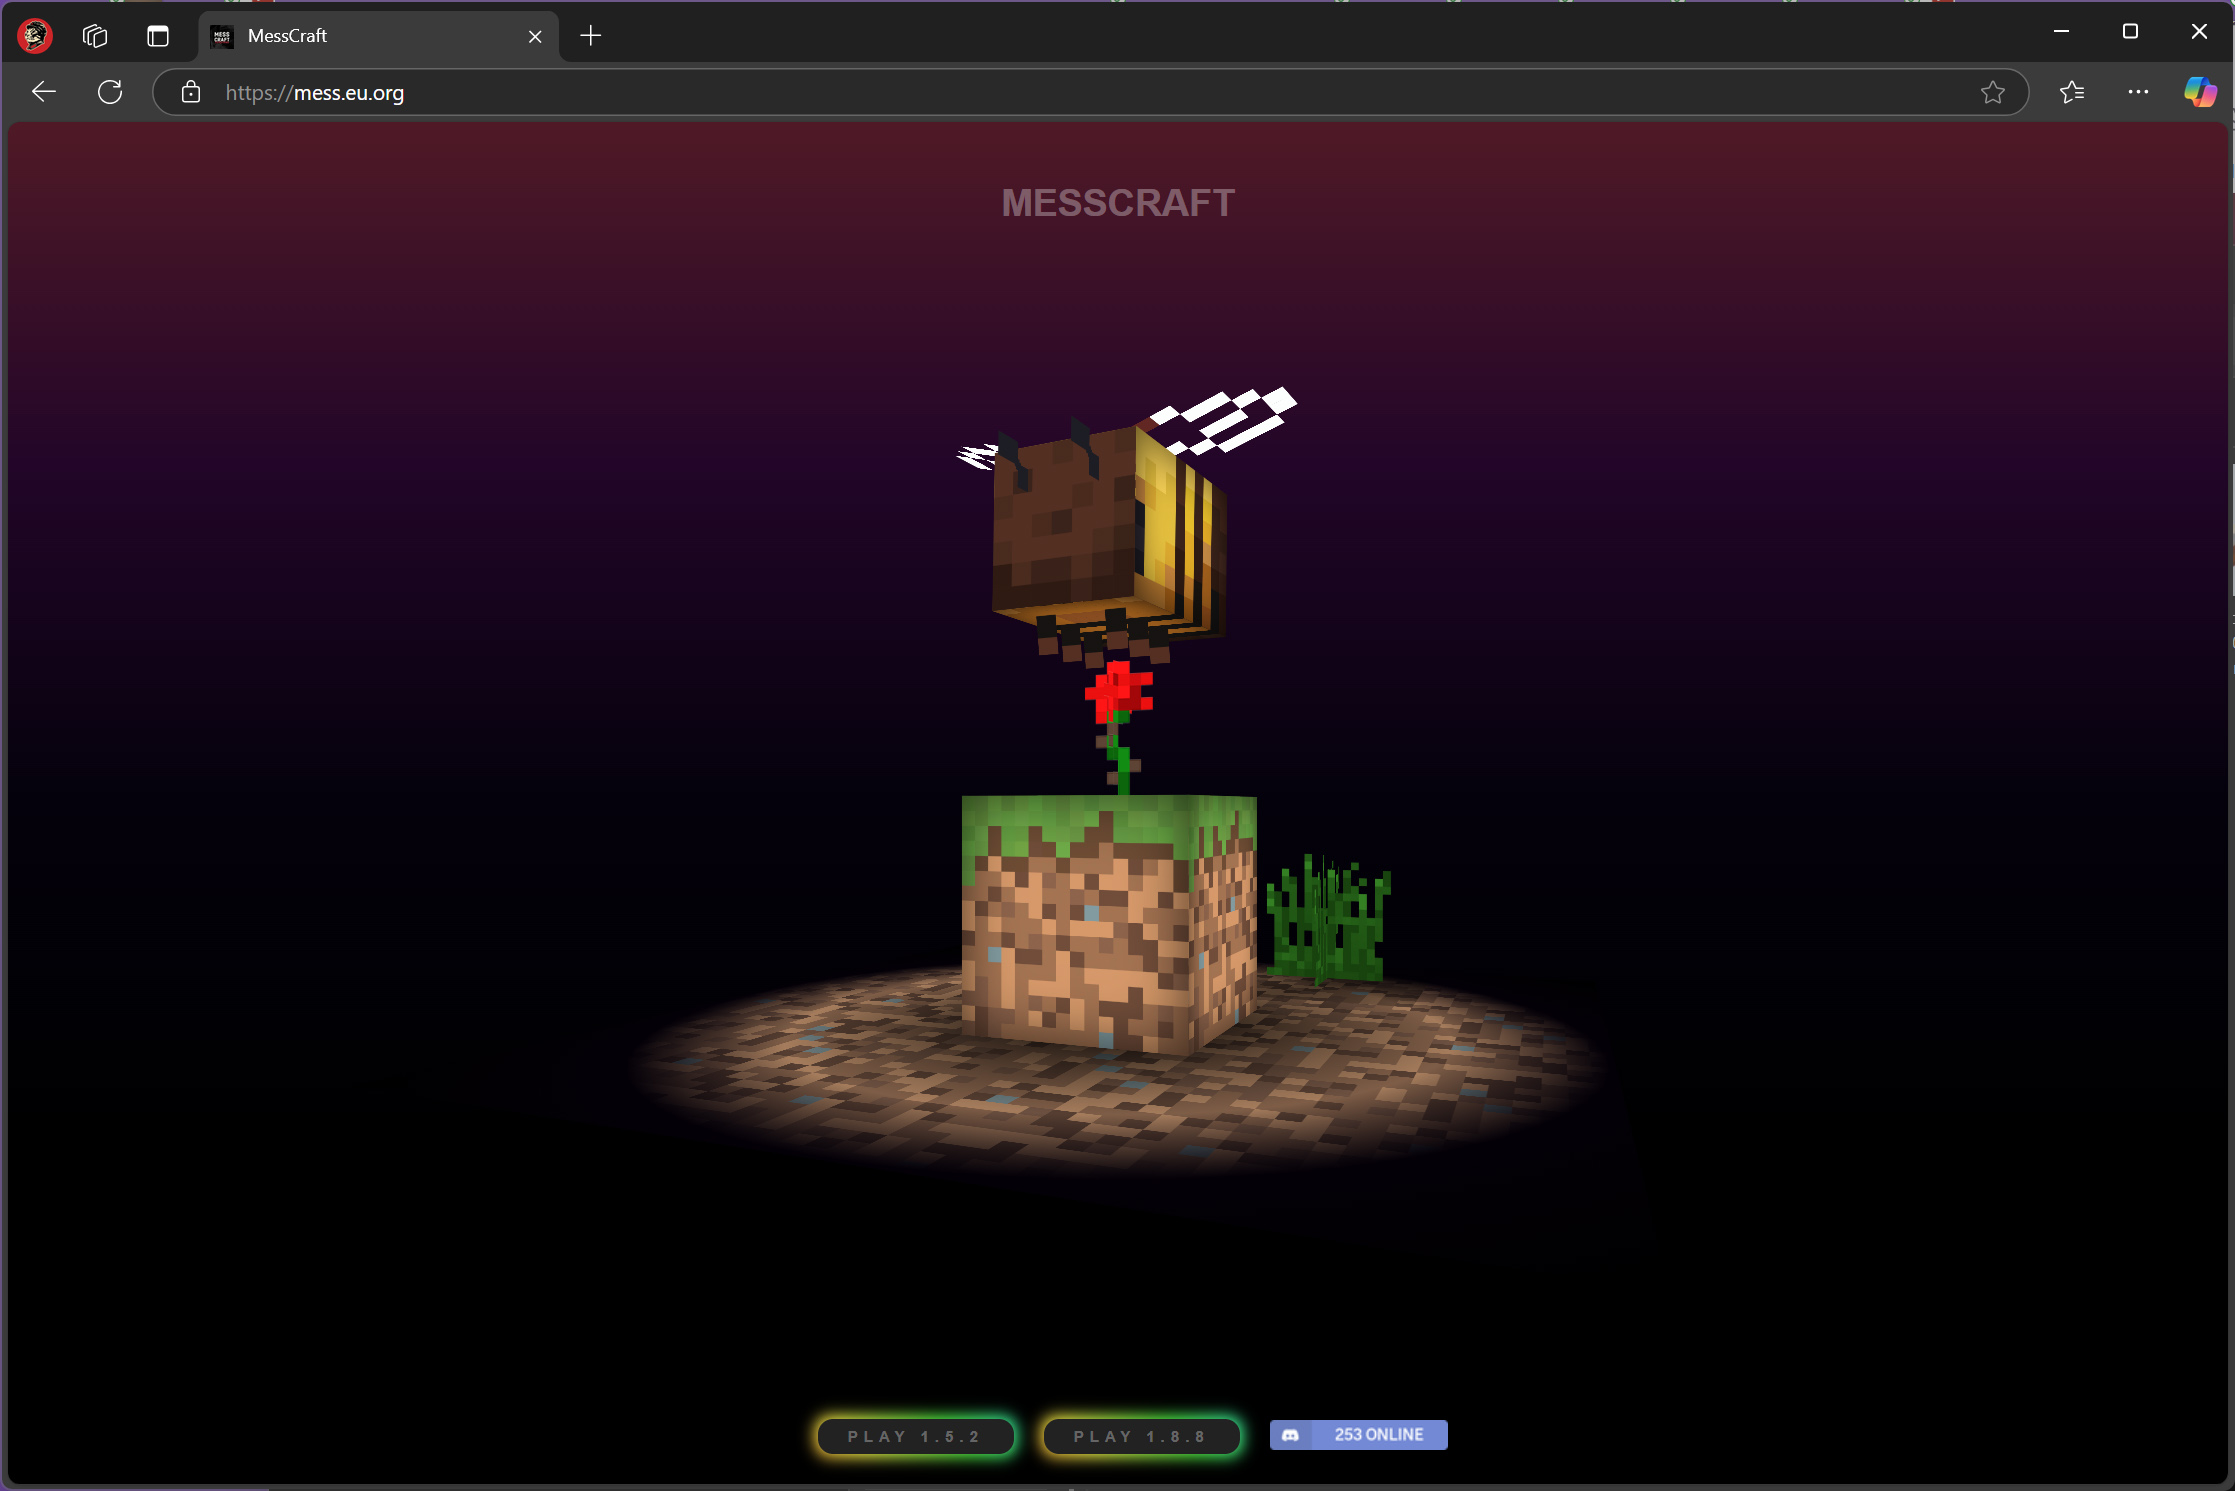
Task: Click the grass block in the scene
Action: point(1108,925)
